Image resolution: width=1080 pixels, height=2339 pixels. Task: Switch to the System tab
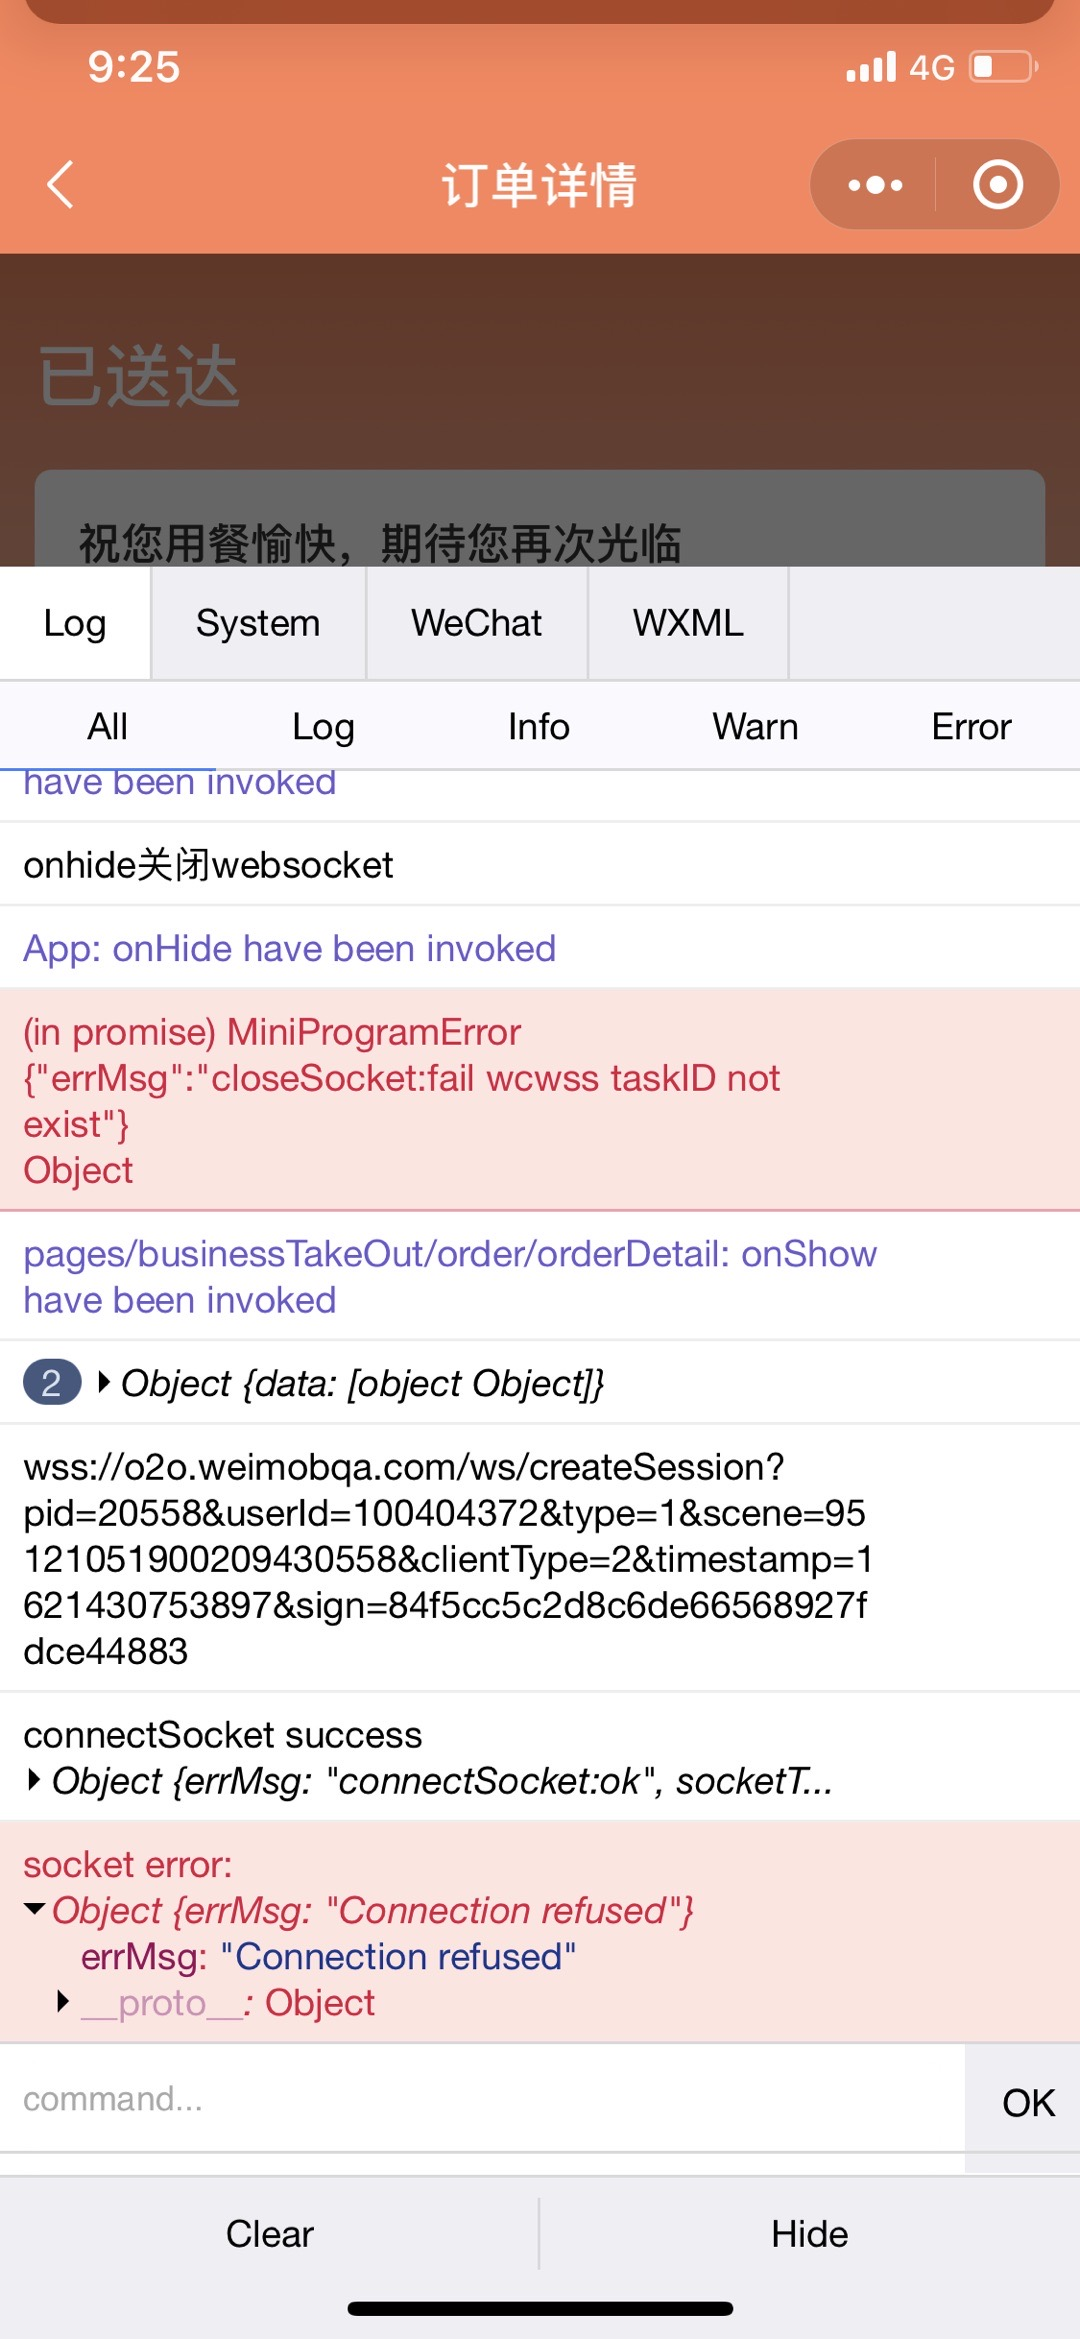coord(258,623)
